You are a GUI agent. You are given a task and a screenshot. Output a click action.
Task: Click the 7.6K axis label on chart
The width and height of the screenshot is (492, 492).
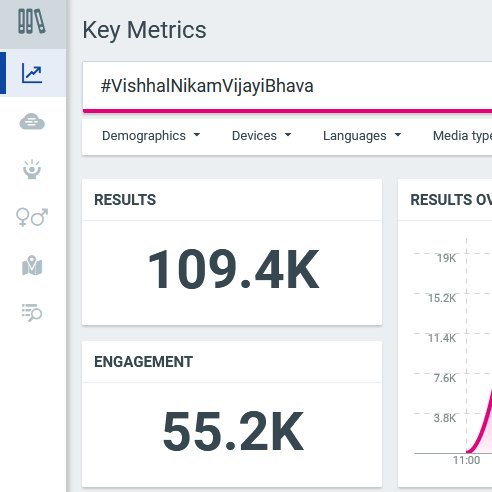tap(445, 378)
